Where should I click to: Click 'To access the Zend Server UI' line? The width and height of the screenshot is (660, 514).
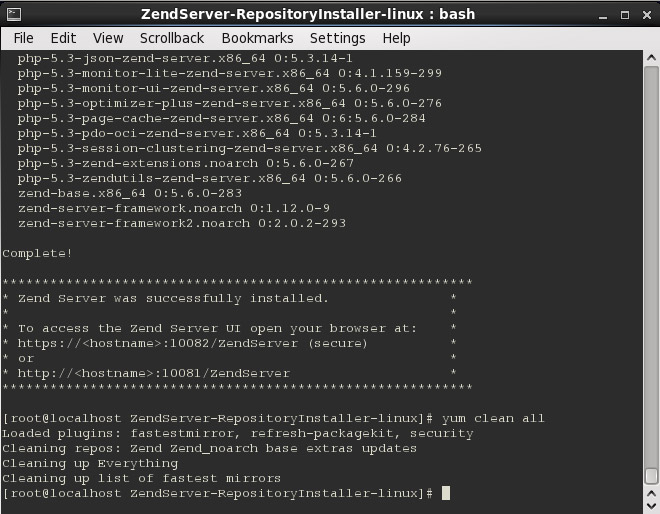click(x=217, y=328)
